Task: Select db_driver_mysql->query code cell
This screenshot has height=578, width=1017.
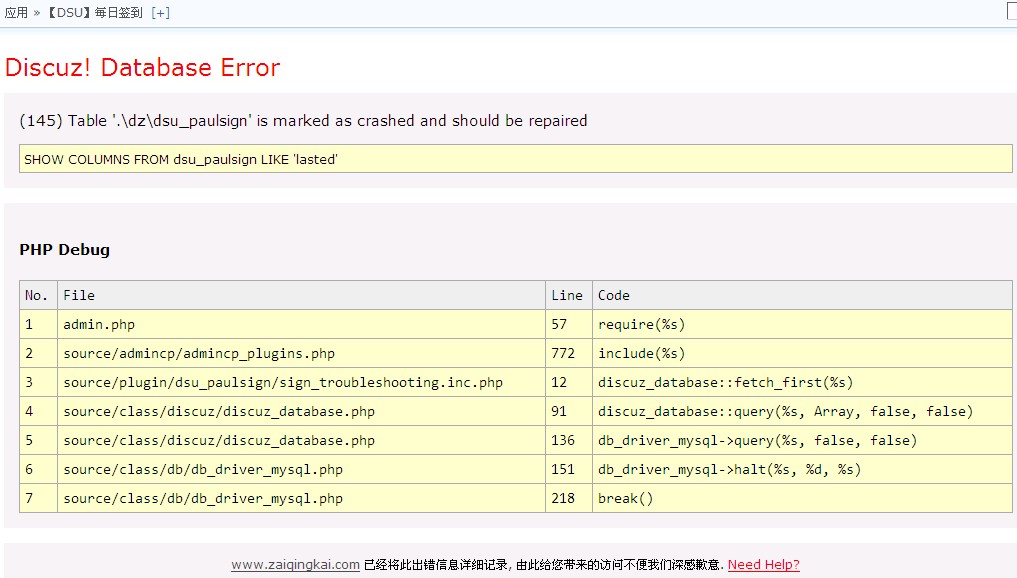Action: tap(802, 440)
